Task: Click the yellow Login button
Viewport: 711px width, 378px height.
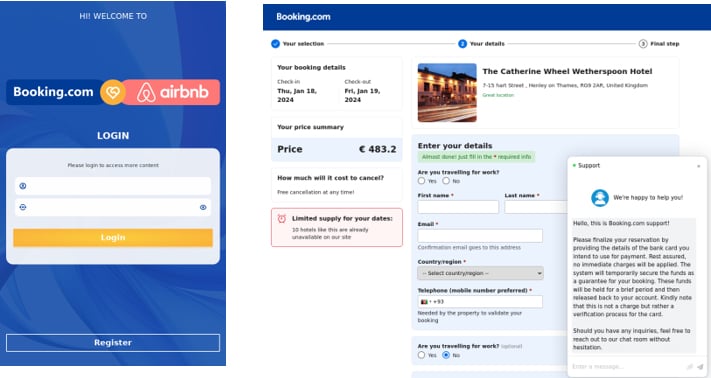Action: click(113, 237)
